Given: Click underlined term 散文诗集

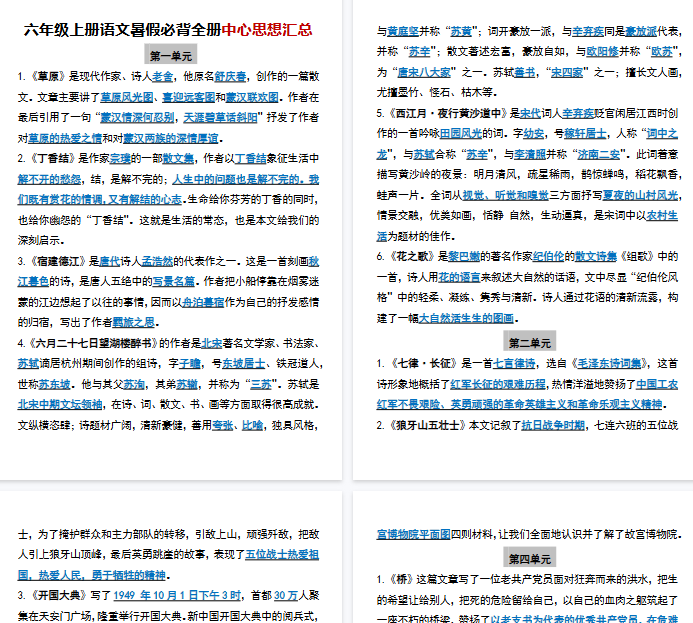Looking at the screenshot, I should click(x=596, y=257).
